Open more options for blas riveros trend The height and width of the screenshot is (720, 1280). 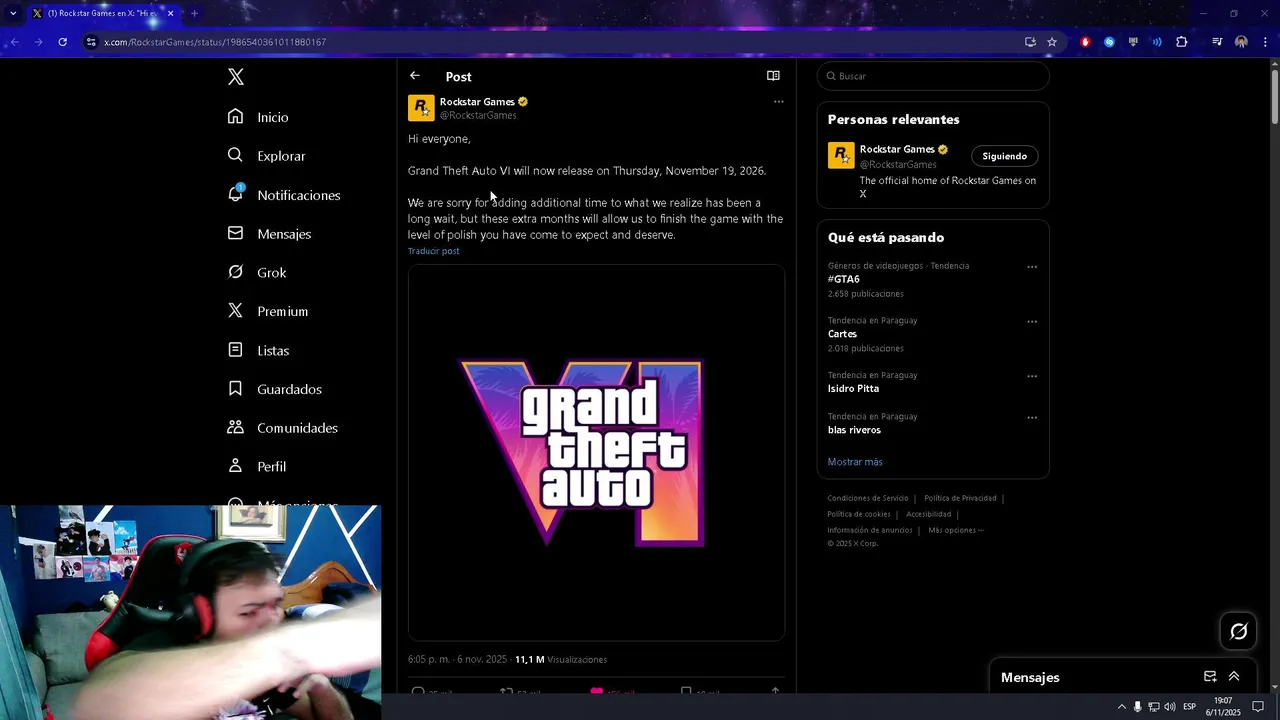pos(1032,418)
